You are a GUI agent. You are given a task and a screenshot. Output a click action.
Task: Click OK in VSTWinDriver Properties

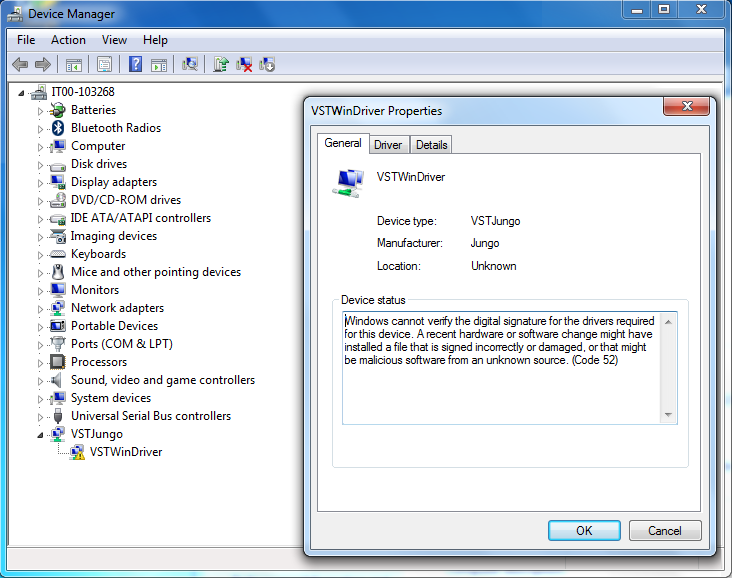584,531
